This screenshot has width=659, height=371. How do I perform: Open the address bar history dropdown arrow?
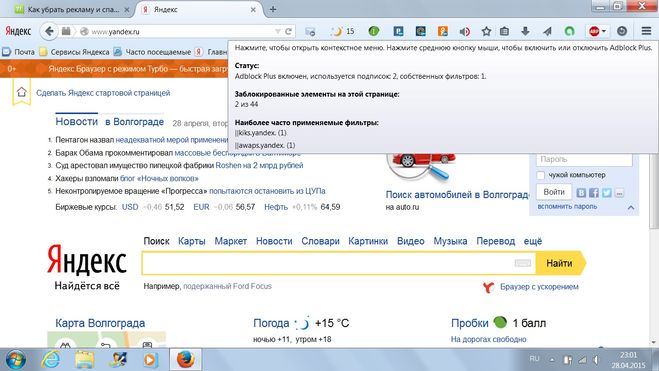click(277, 32)
